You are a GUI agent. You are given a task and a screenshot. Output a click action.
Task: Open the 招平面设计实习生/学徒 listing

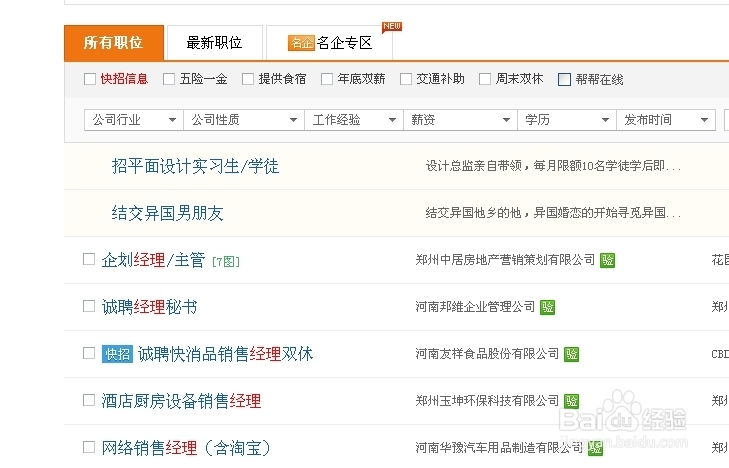tap(195, 166)
